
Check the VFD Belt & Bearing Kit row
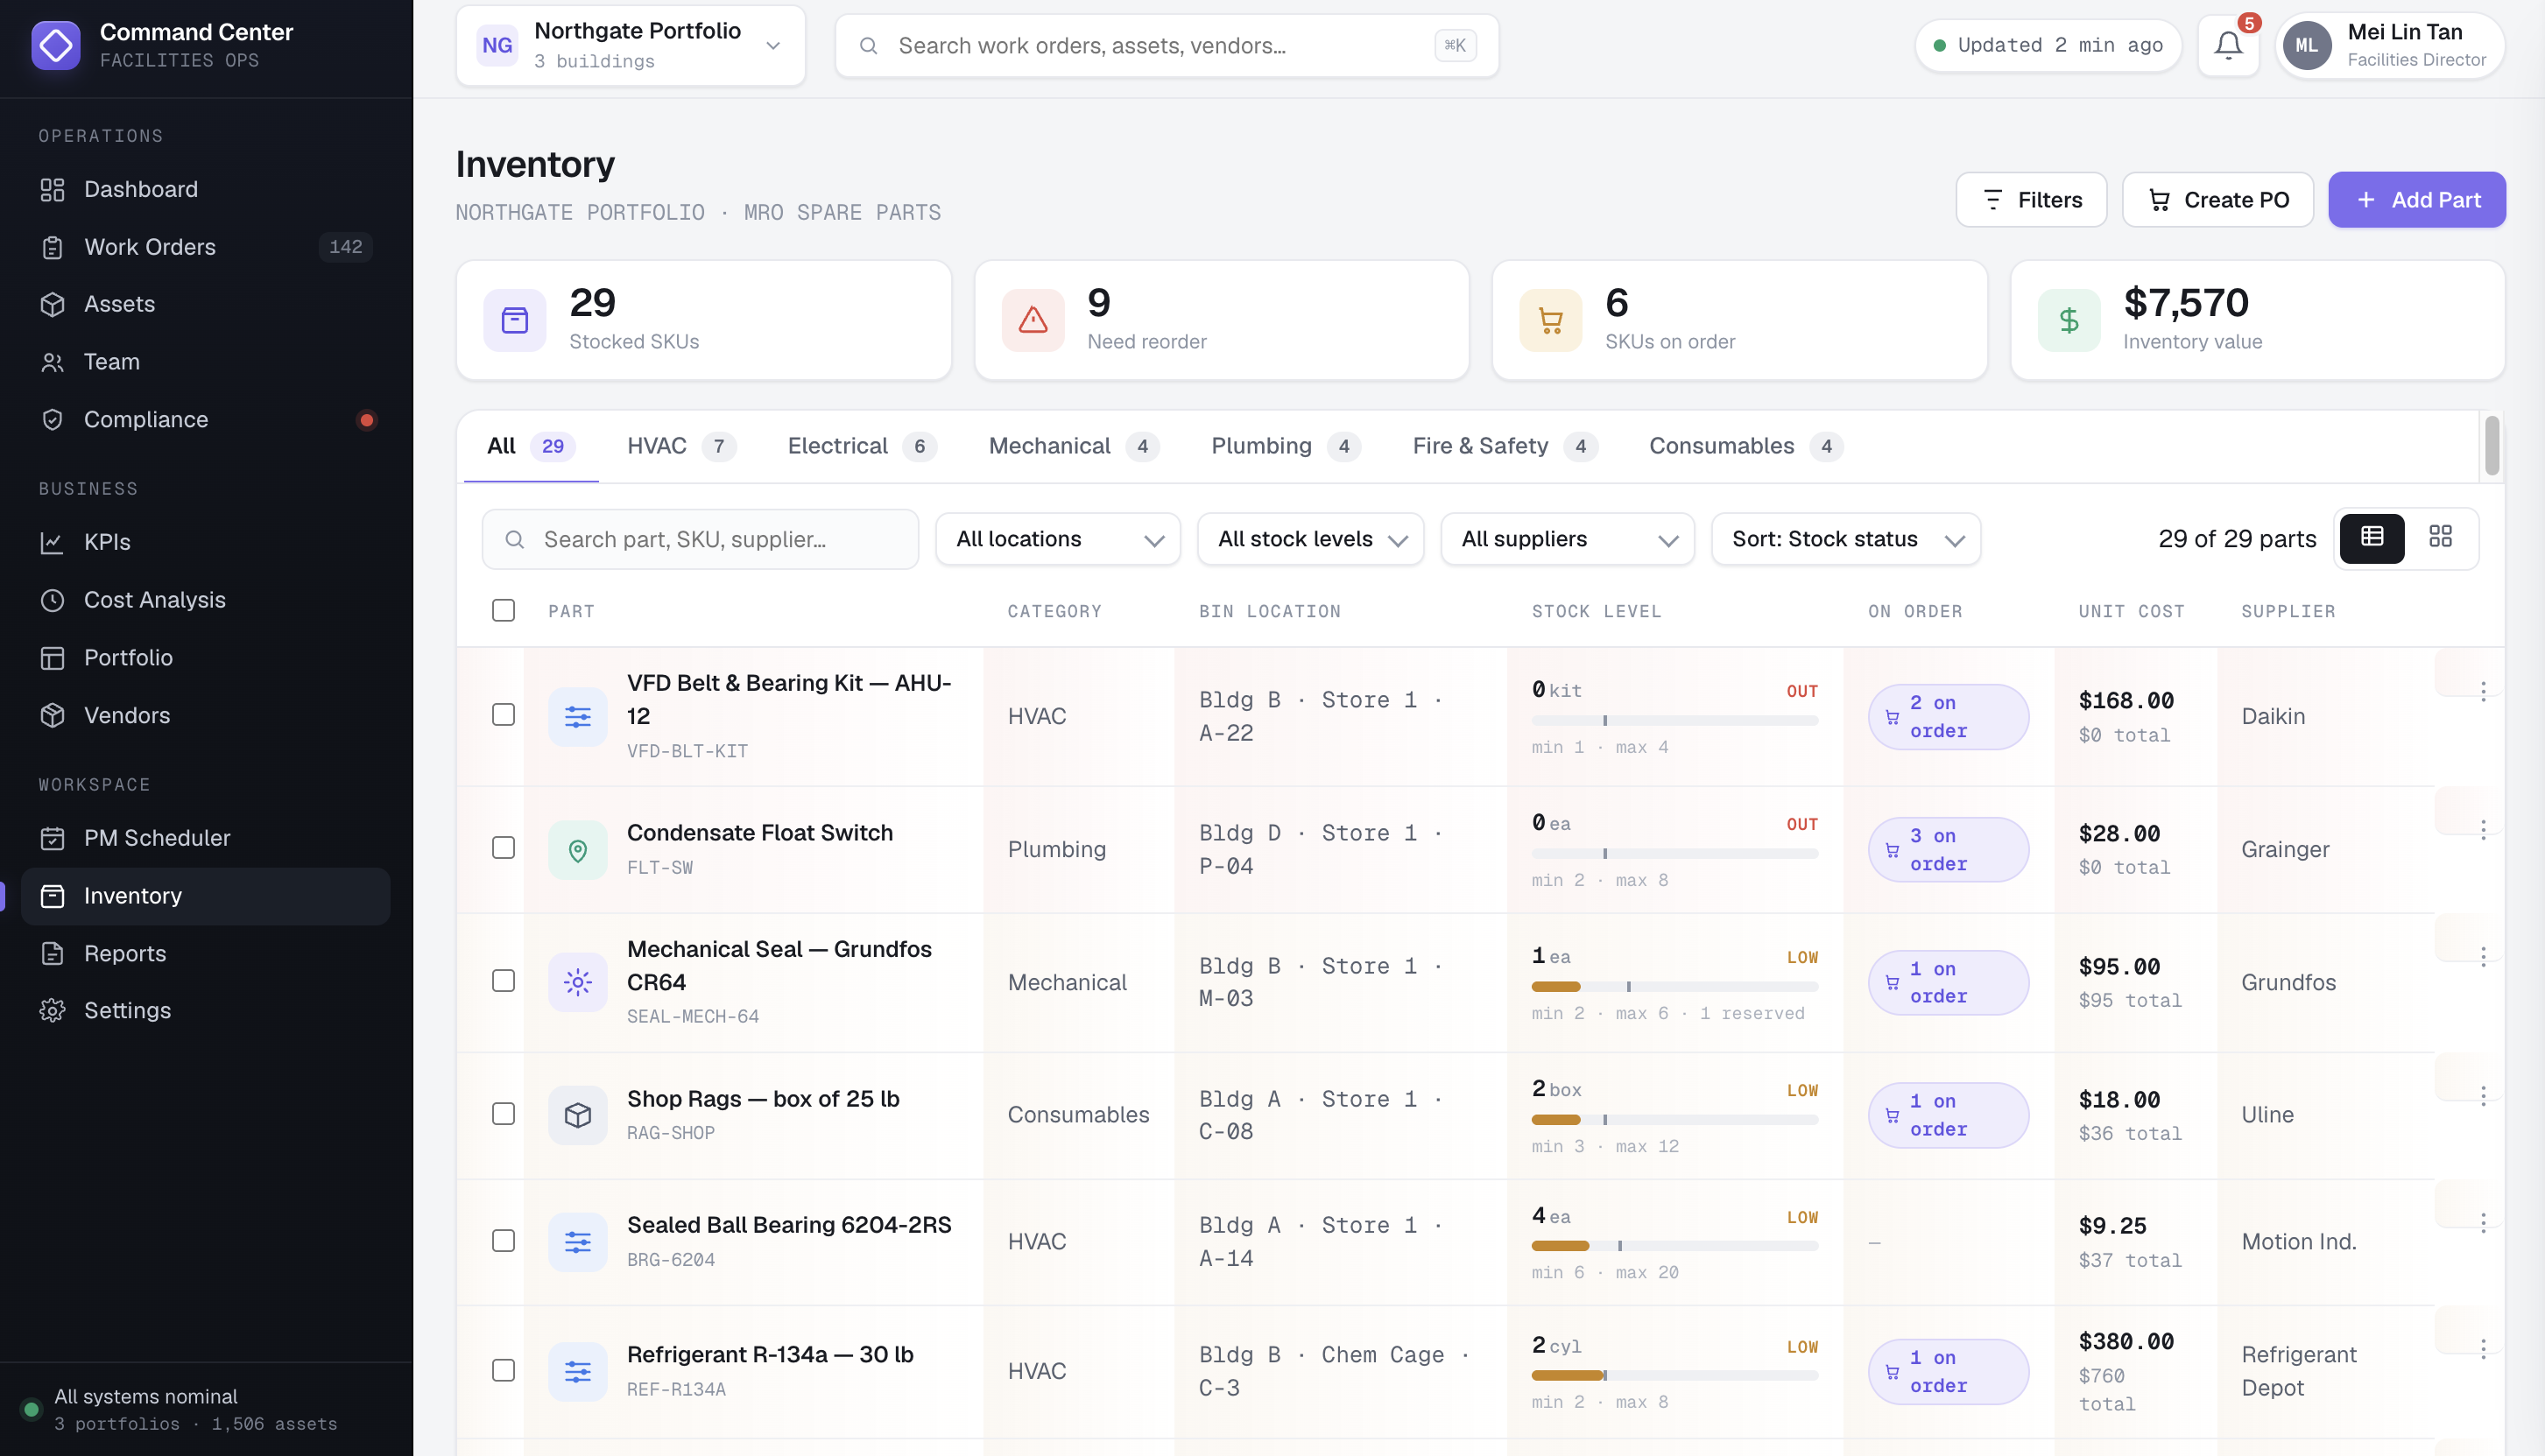503,714
